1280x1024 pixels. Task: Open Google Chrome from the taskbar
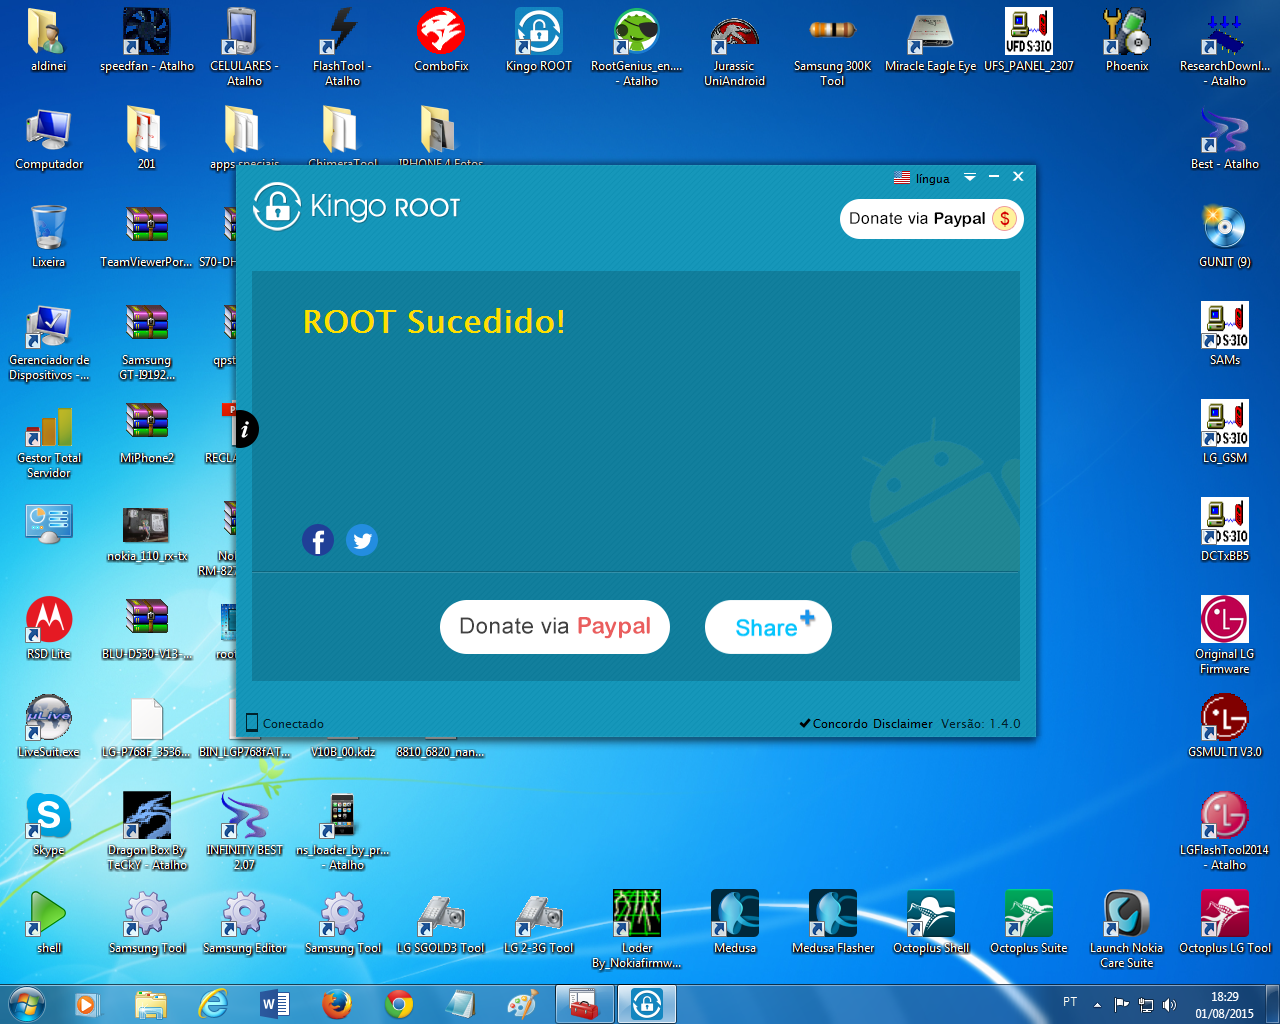399,1004
